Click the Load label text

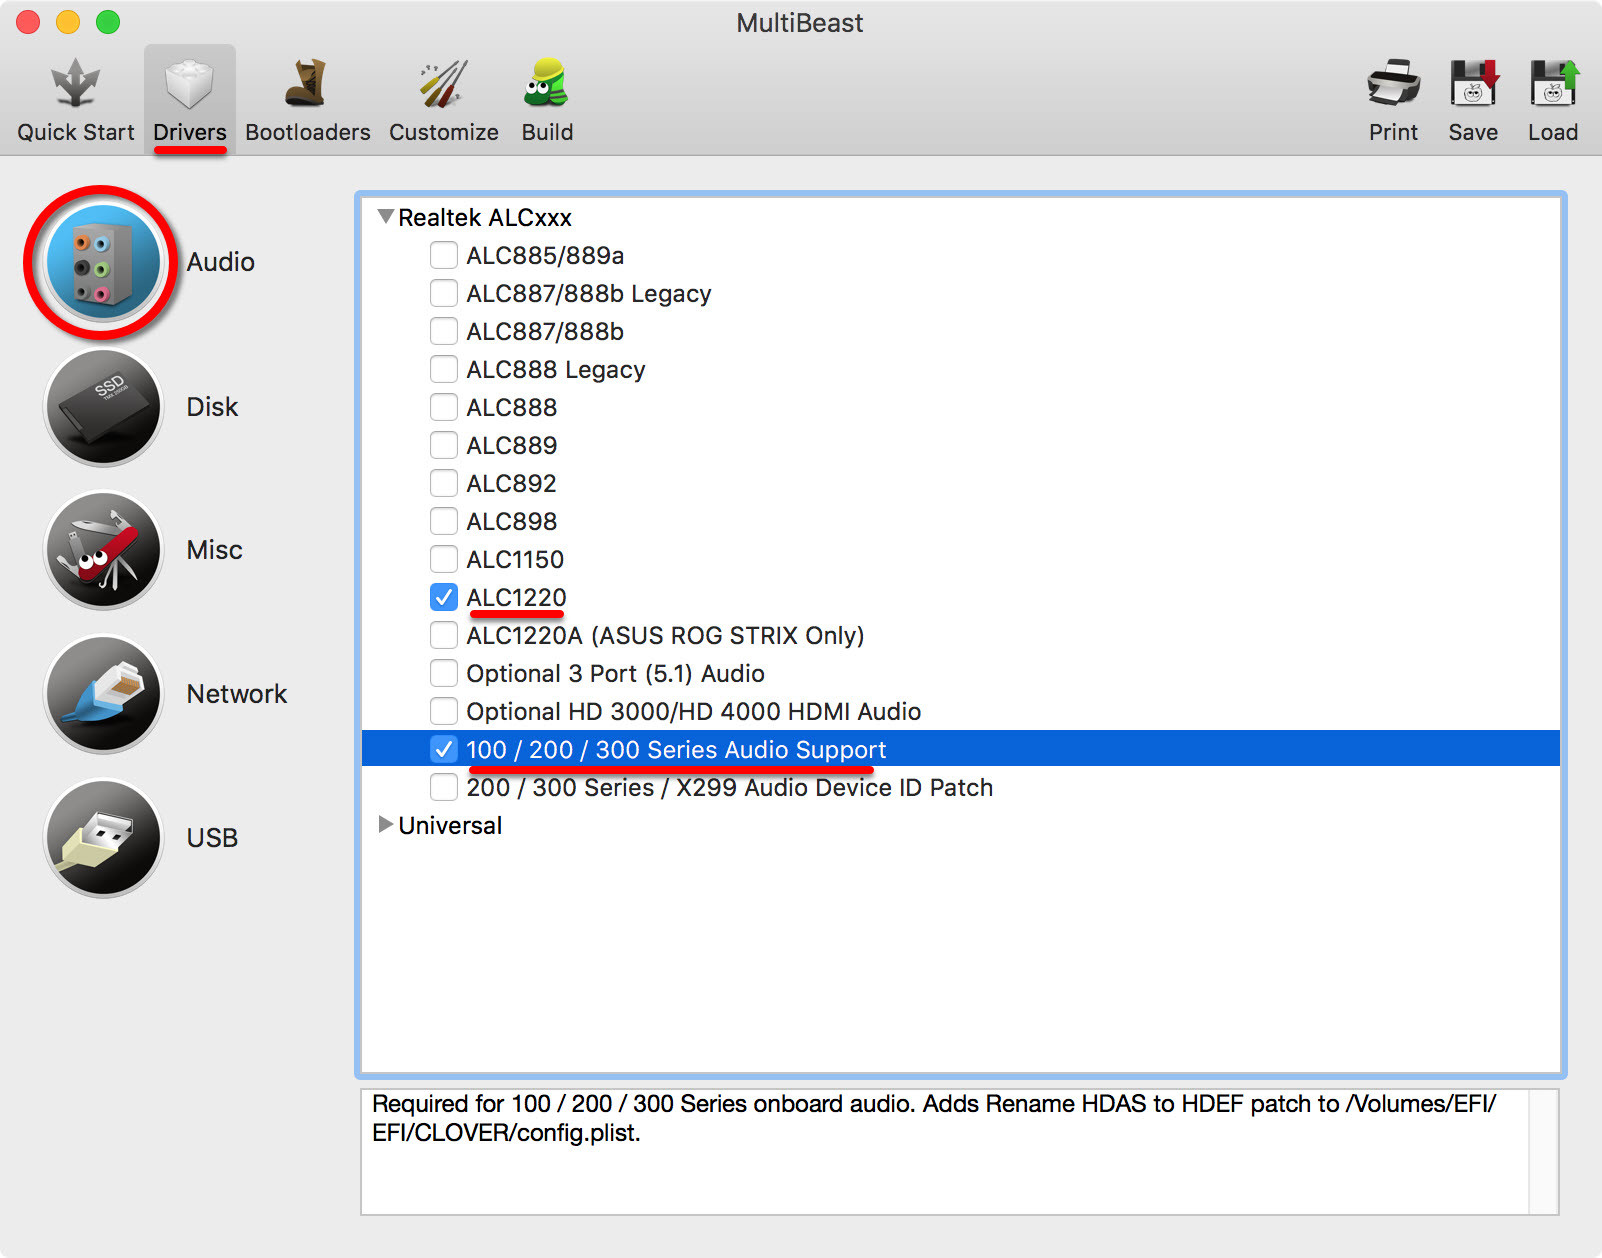point(1553,132)
